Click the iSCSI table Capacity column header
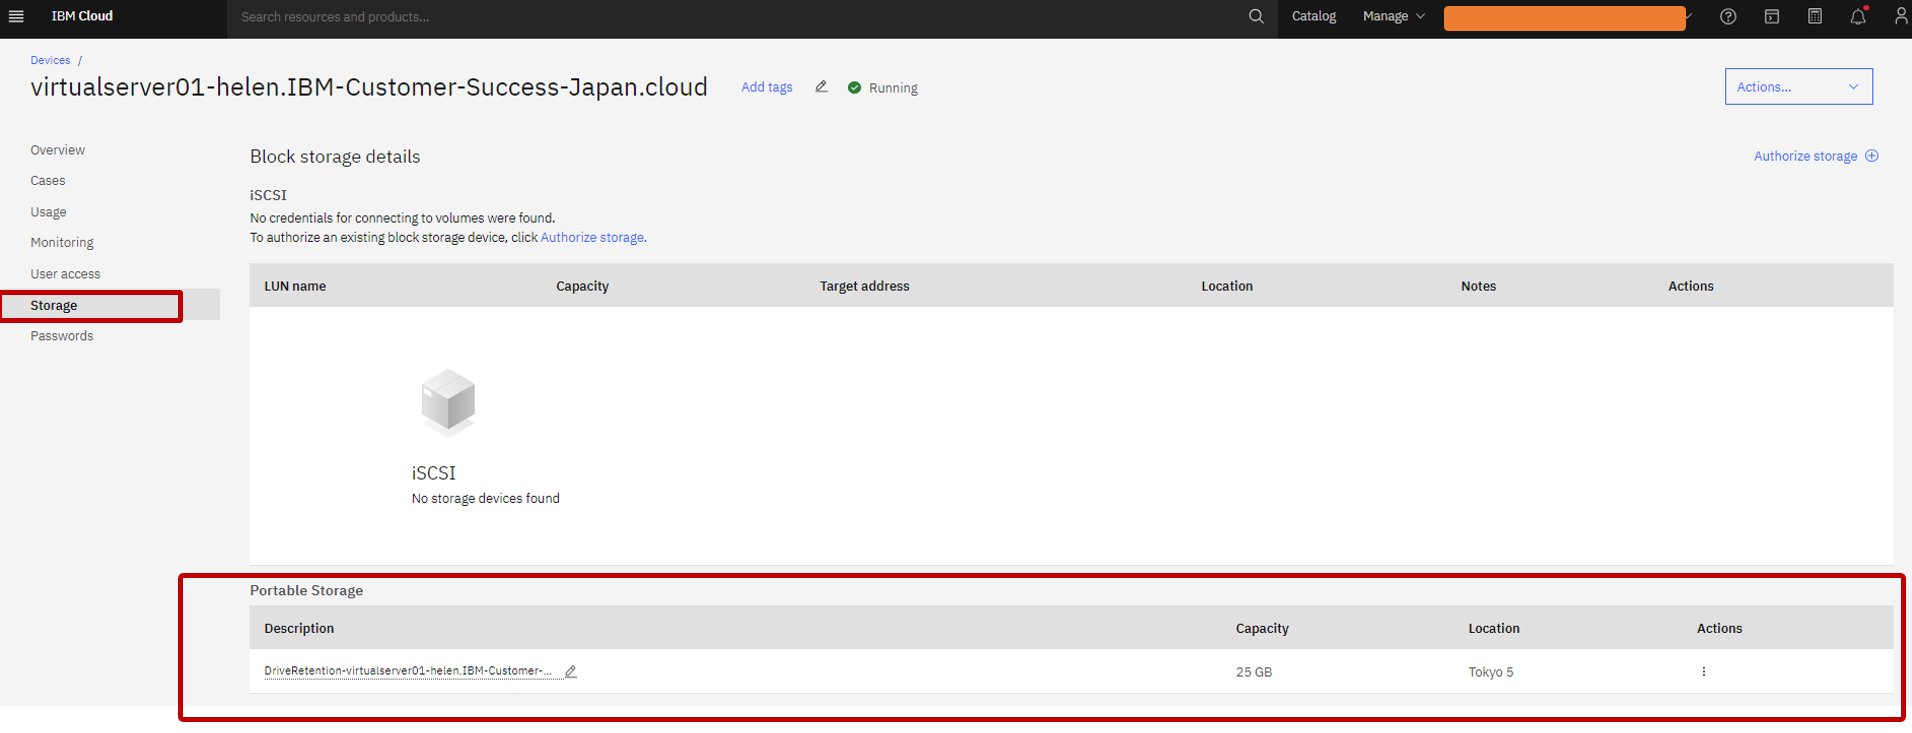The width and height of the screenshot is (1912, 733). tap(582, 286)
